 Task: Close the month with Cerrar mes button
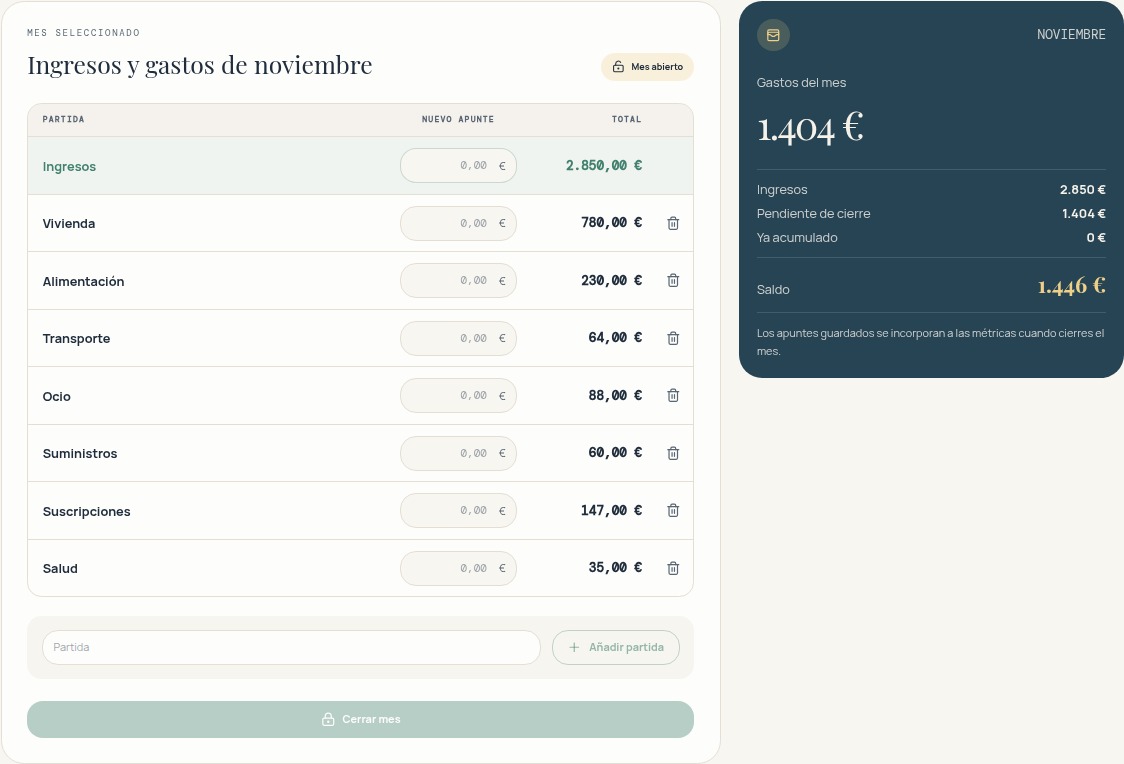[x=361, y=720]
